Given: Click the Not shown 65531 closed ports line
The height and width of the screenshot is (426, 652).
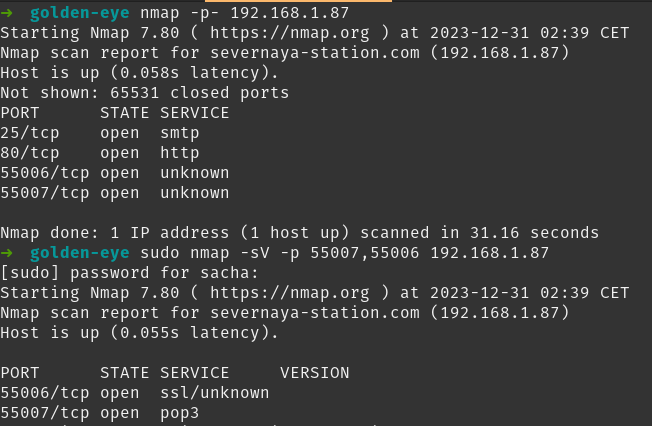Looking at the screenshot, I should tap(145, 93).
